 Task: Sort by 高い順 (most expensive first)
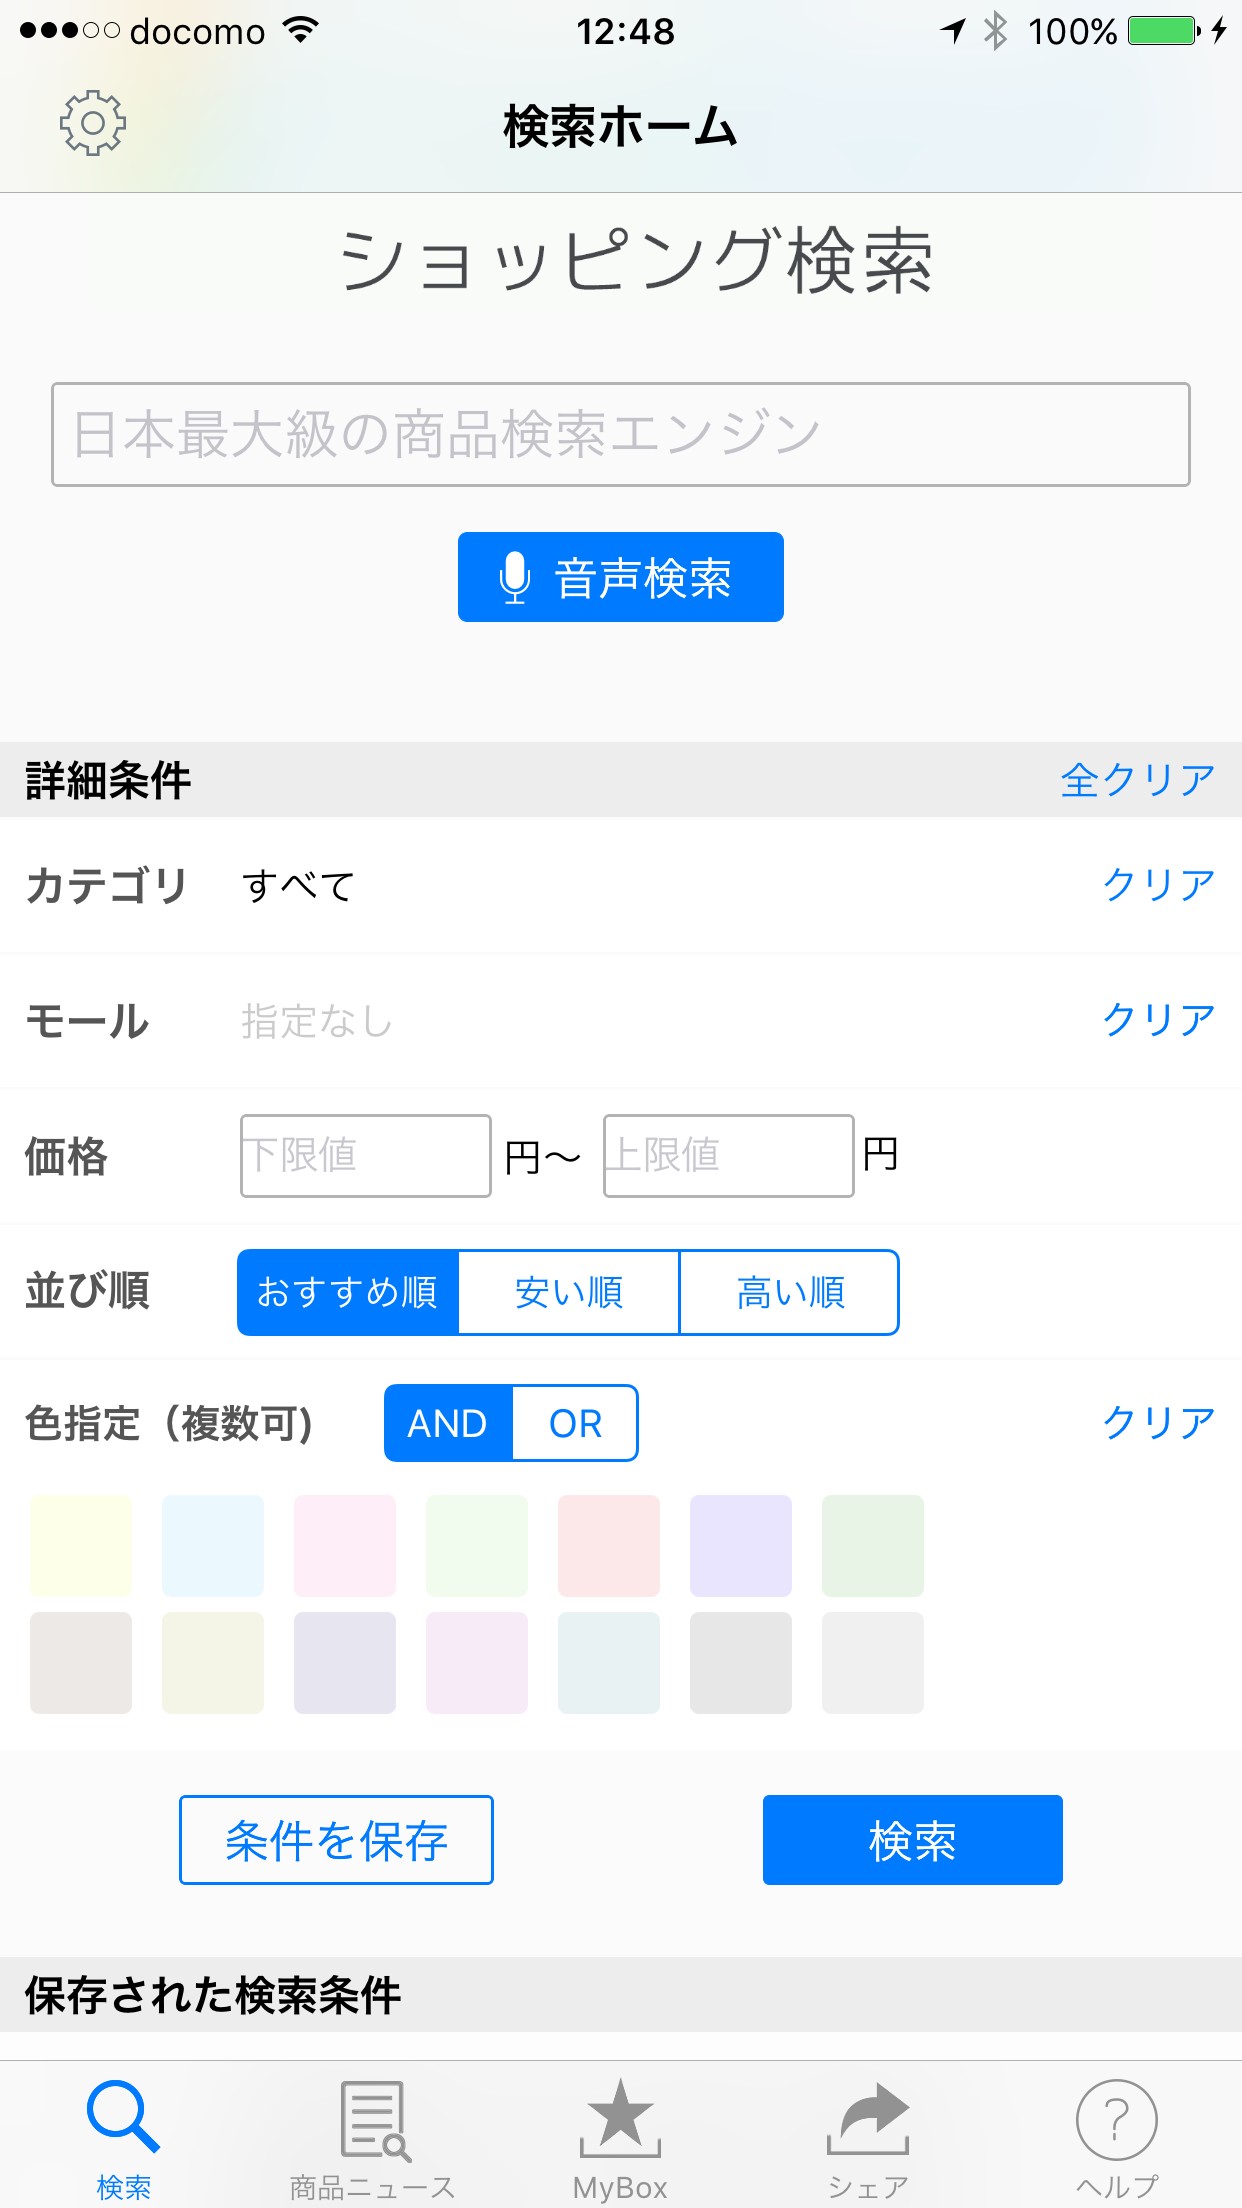point(790,1292)
